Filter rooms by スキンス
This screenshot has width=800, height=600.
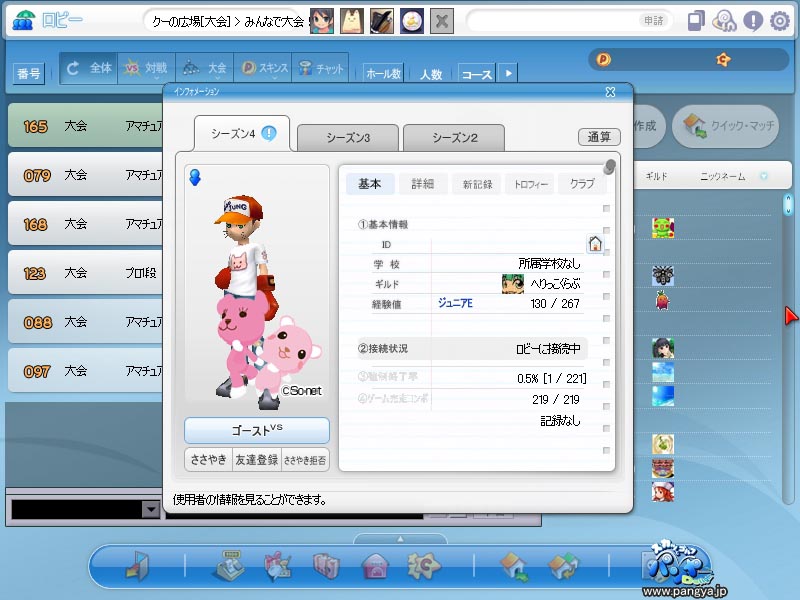[263, 68]
